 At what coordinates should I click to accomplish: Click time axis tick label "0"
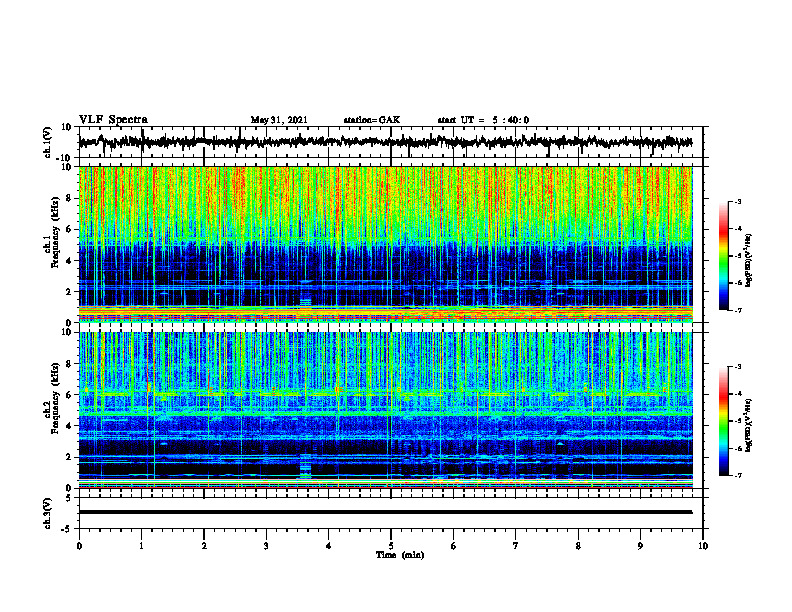(x=79, y=546)
